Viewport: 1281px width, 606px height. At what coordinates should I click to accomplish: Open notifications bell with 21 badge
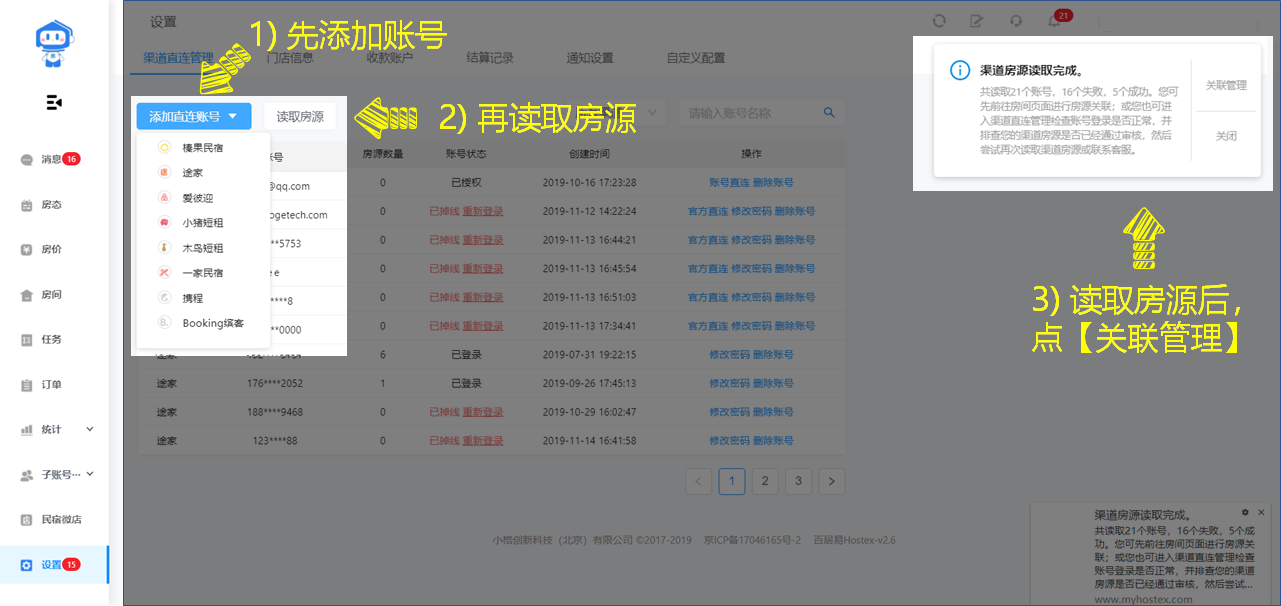point(1056,19)
